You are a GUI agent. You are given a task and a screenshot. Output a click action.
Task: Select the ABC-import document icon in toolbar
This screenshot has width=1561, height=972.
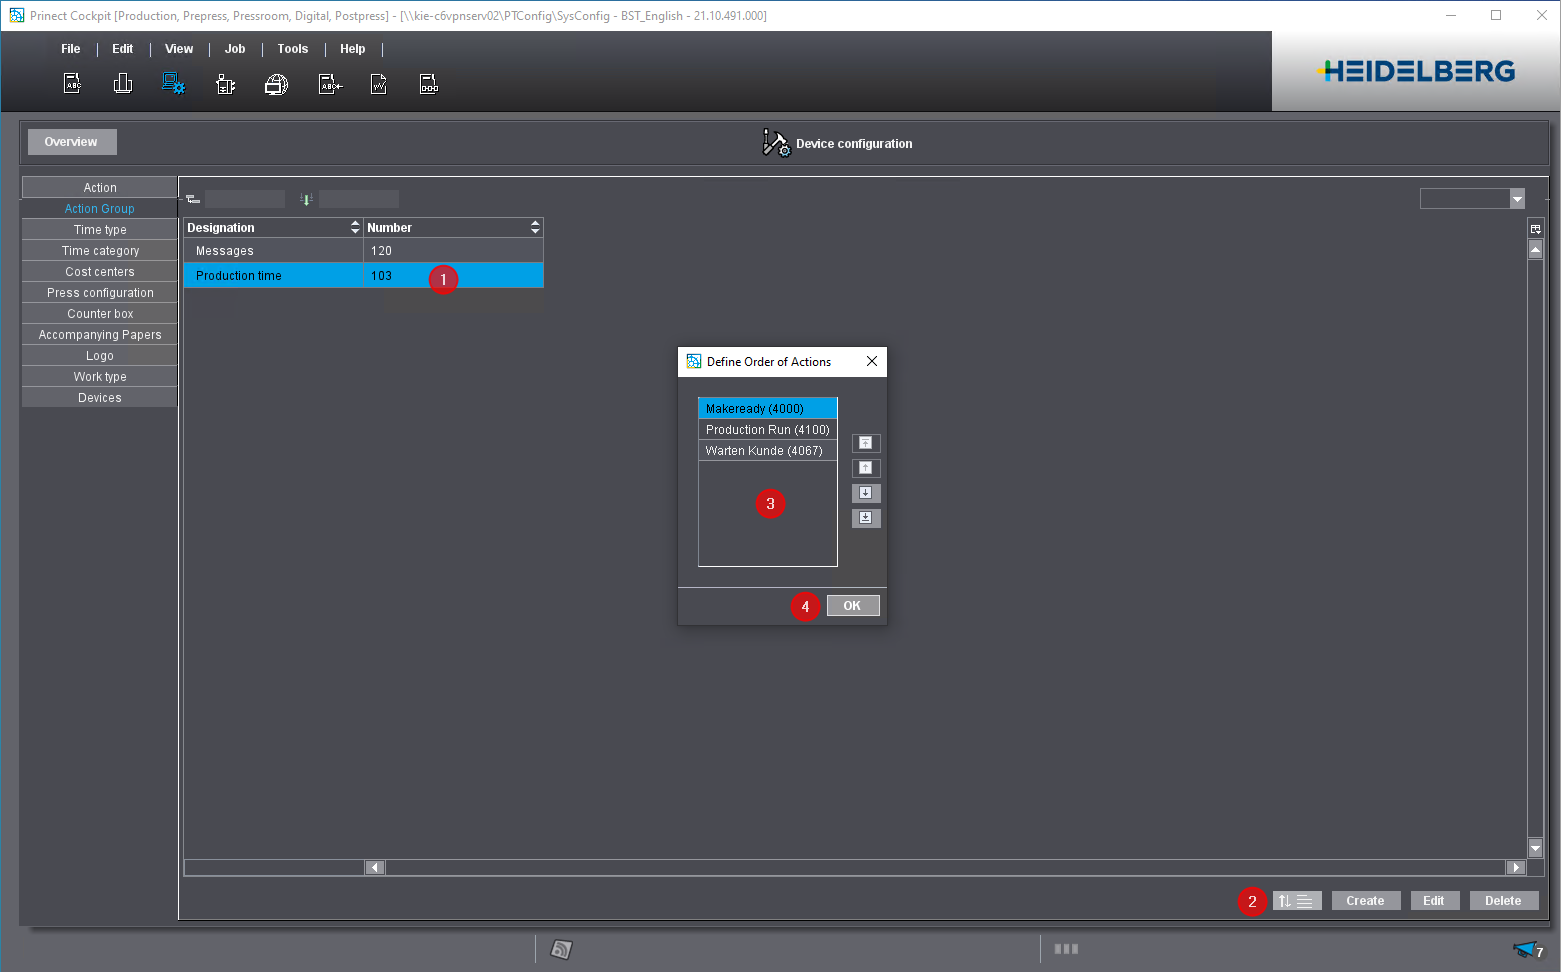click(x=329, y=83)
